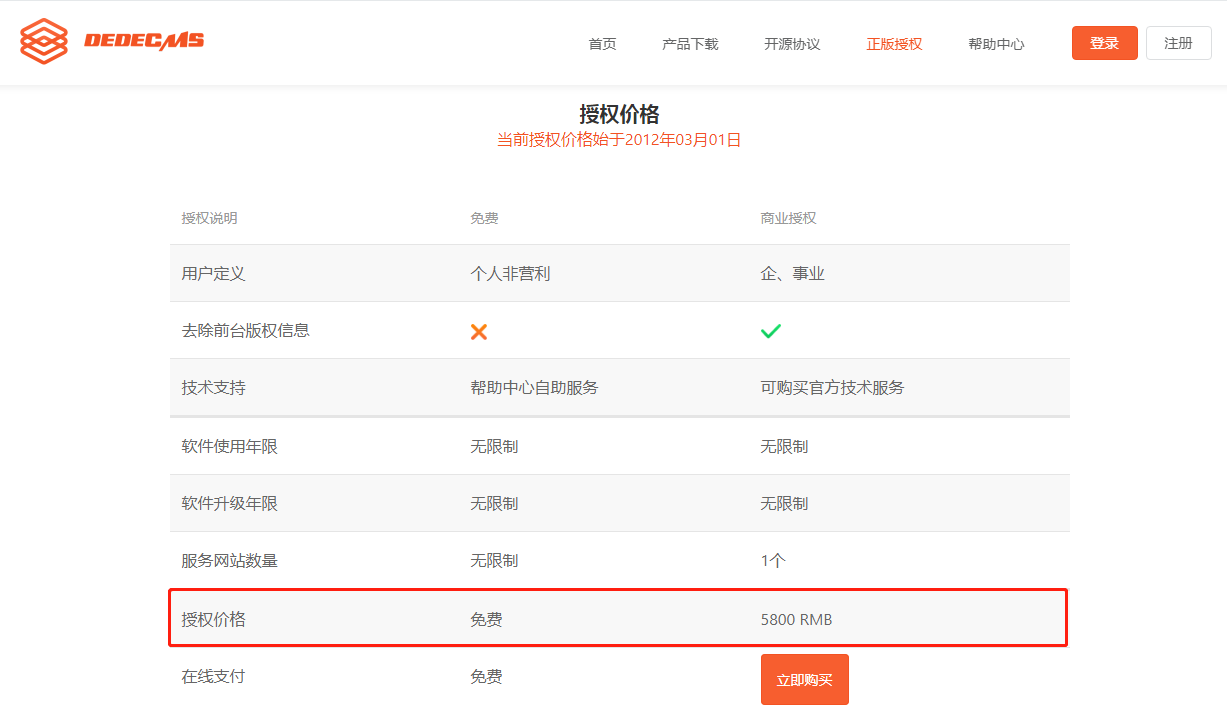This screenshot has width=1227, height=716.
Task: Click the green checkmark in commercial column
Action: (x=771, y=331)
